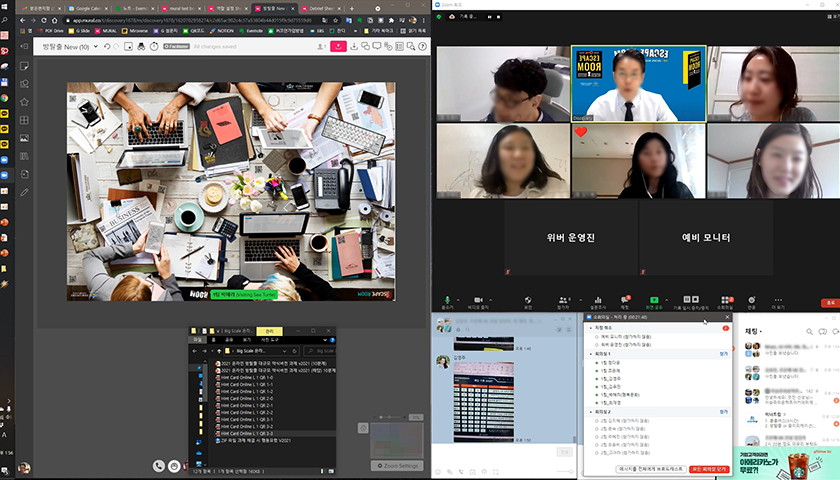Click the pink Mural share button
The image size is (840, 480).
pyautogui.click(x=338, y=47)
